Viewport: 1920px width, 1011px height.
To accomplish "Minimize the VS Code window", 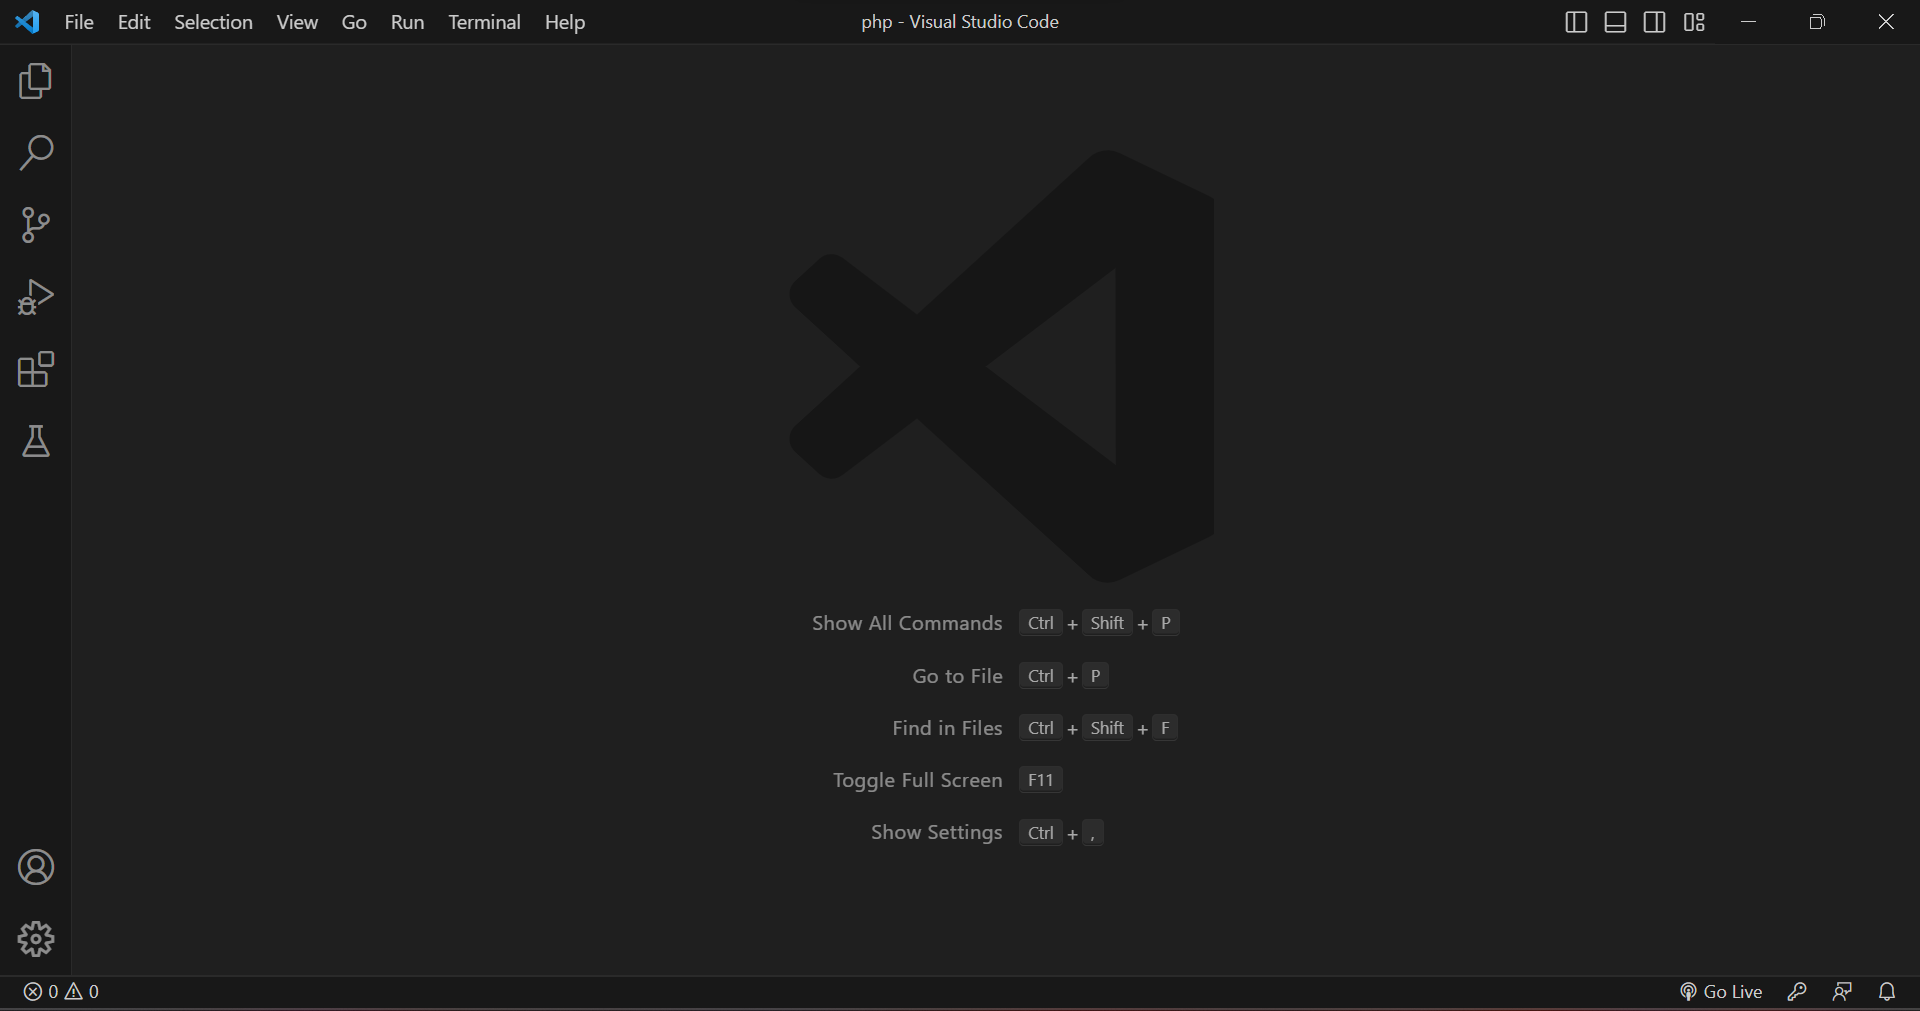I will point(1749,22).
